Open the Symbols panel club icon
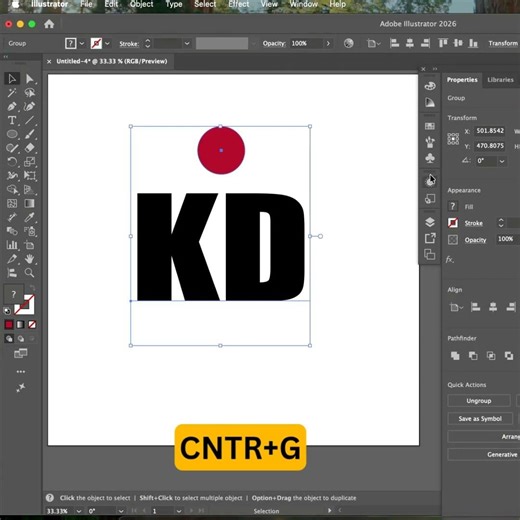The width and height of the screenshot is (520, 520). 430,158
